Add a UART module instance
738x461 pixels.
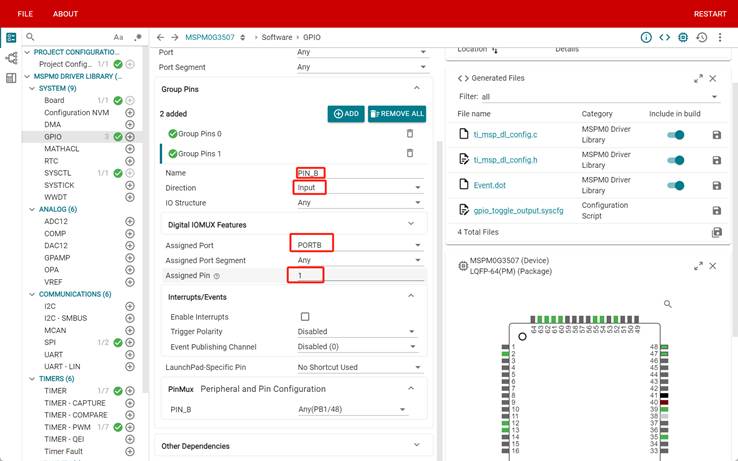(130, 355)
